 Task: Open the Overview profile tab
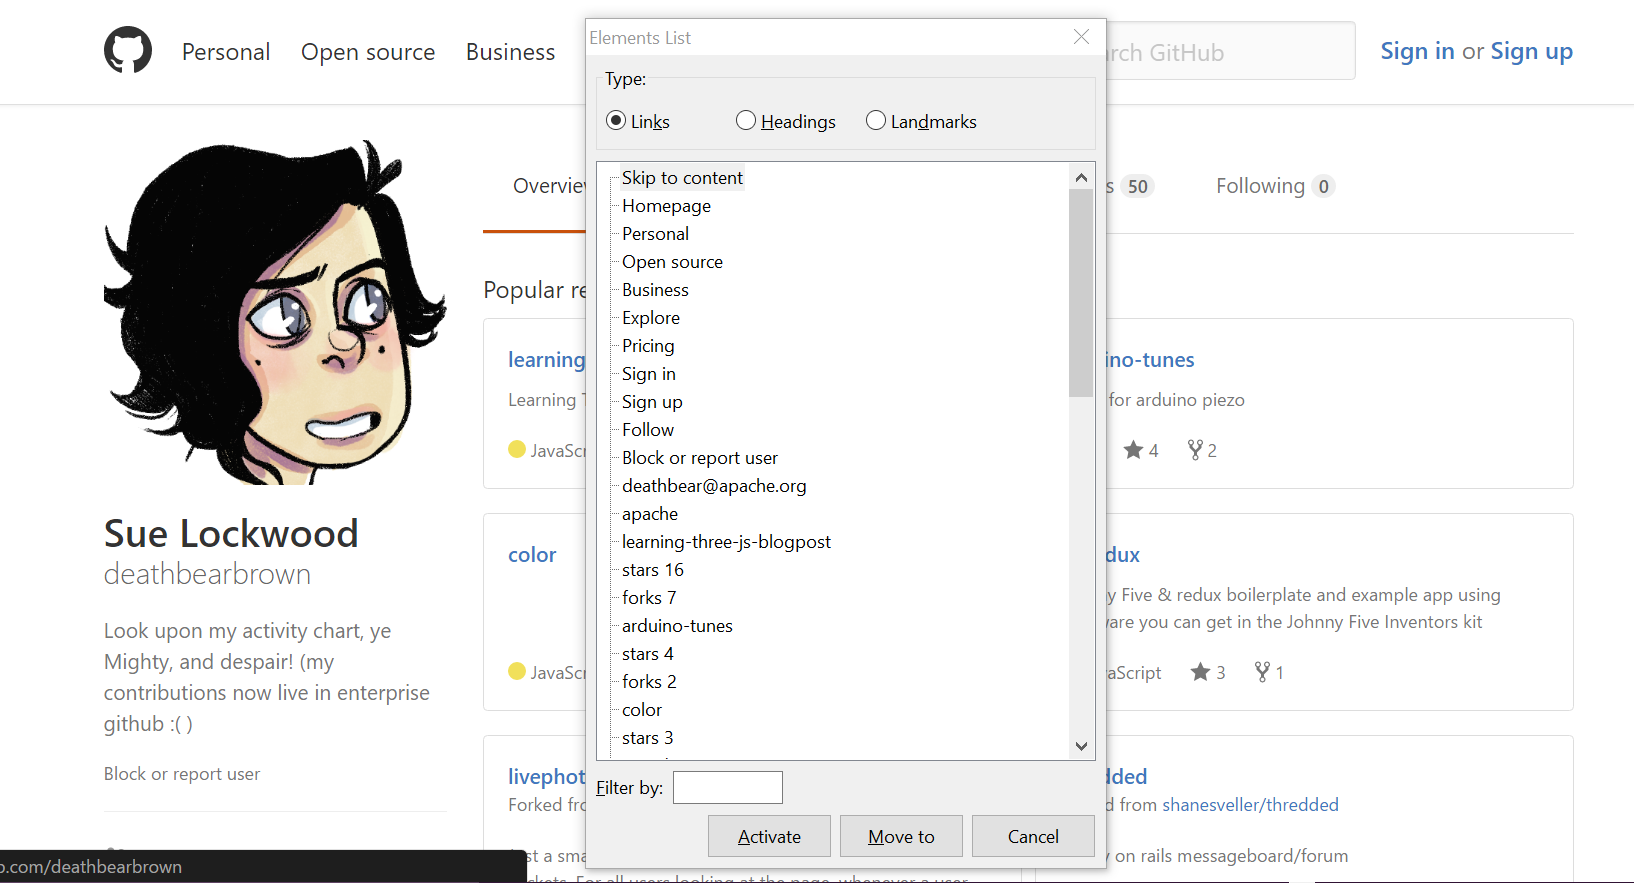pyautogui.click(x=549, y=186)
